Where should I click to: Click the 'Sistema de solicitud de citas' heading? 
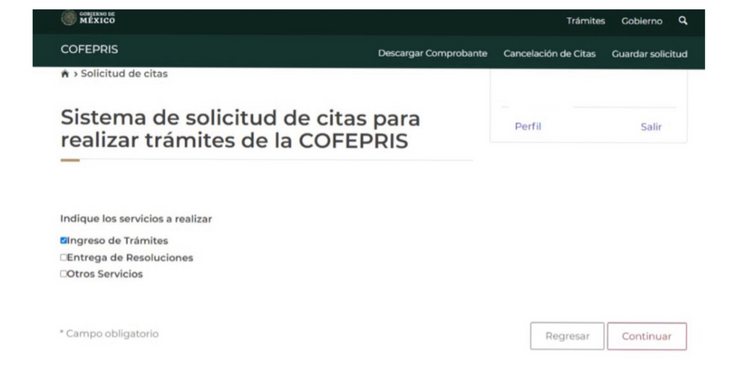click(240, 129)
